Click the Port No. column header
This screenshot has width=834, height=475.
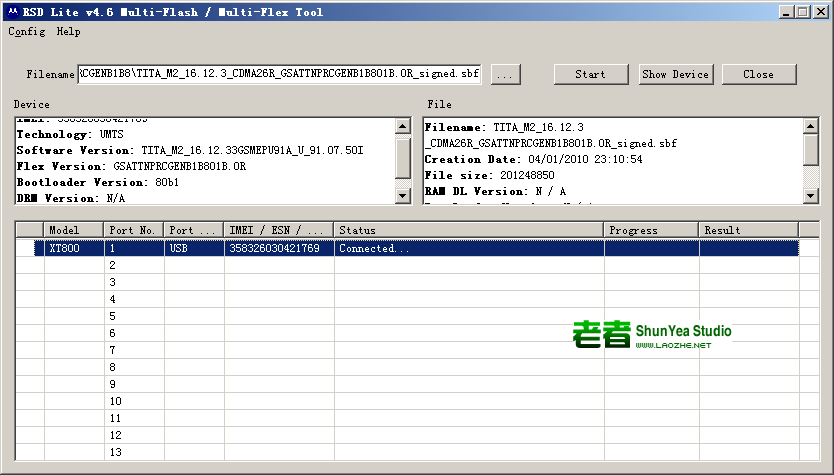[x=134, y=230]
